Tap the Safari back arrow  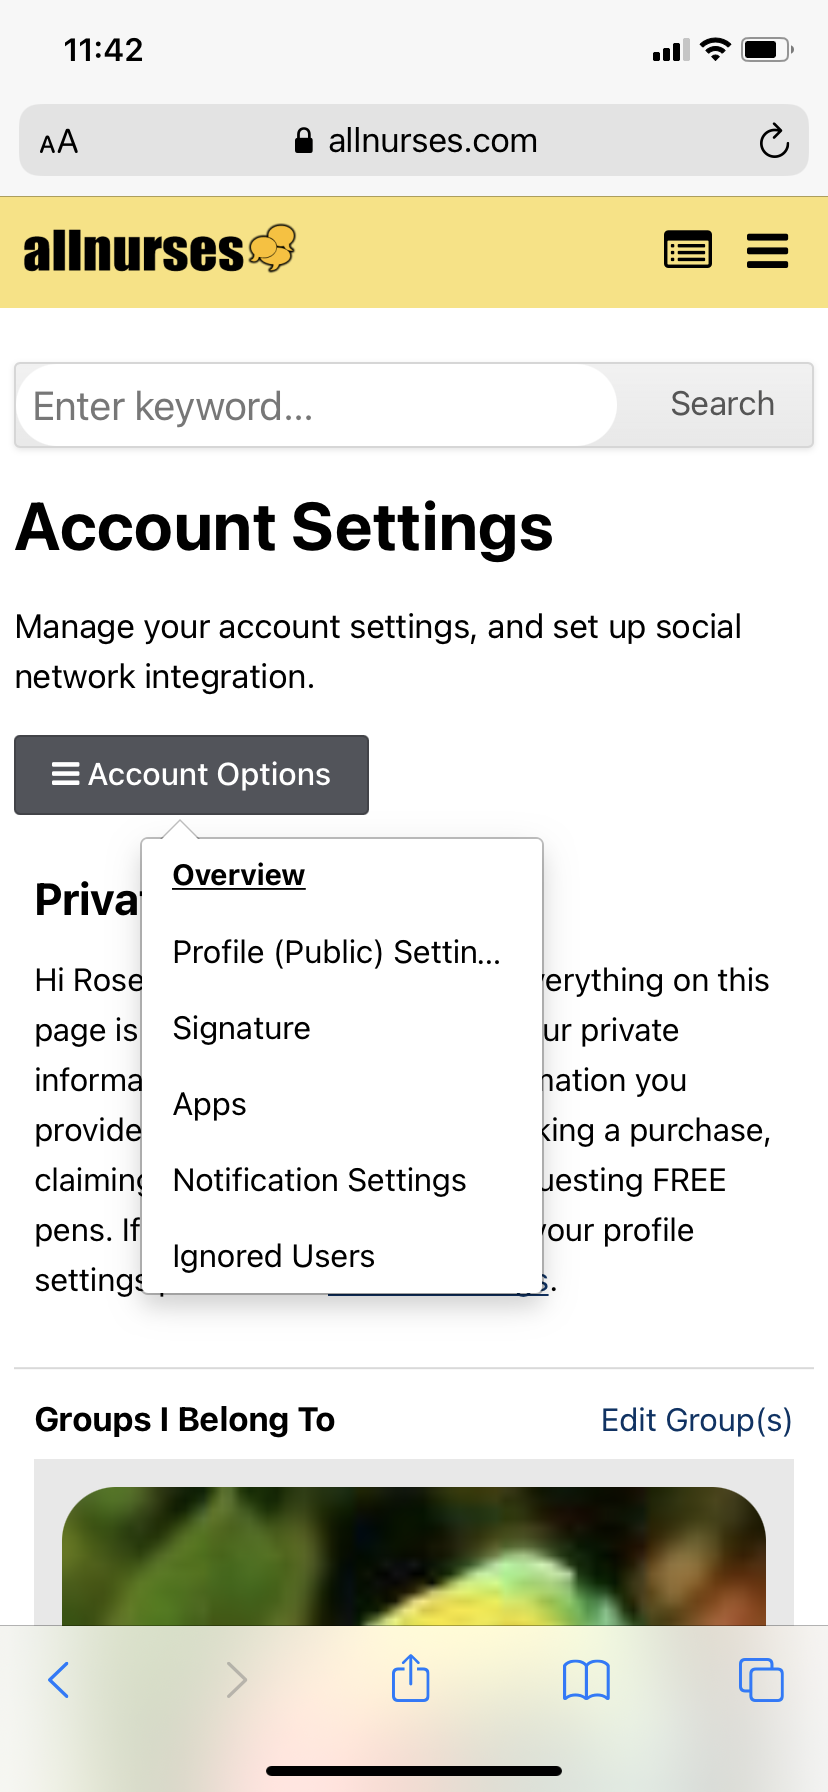tap(59, 1680)
